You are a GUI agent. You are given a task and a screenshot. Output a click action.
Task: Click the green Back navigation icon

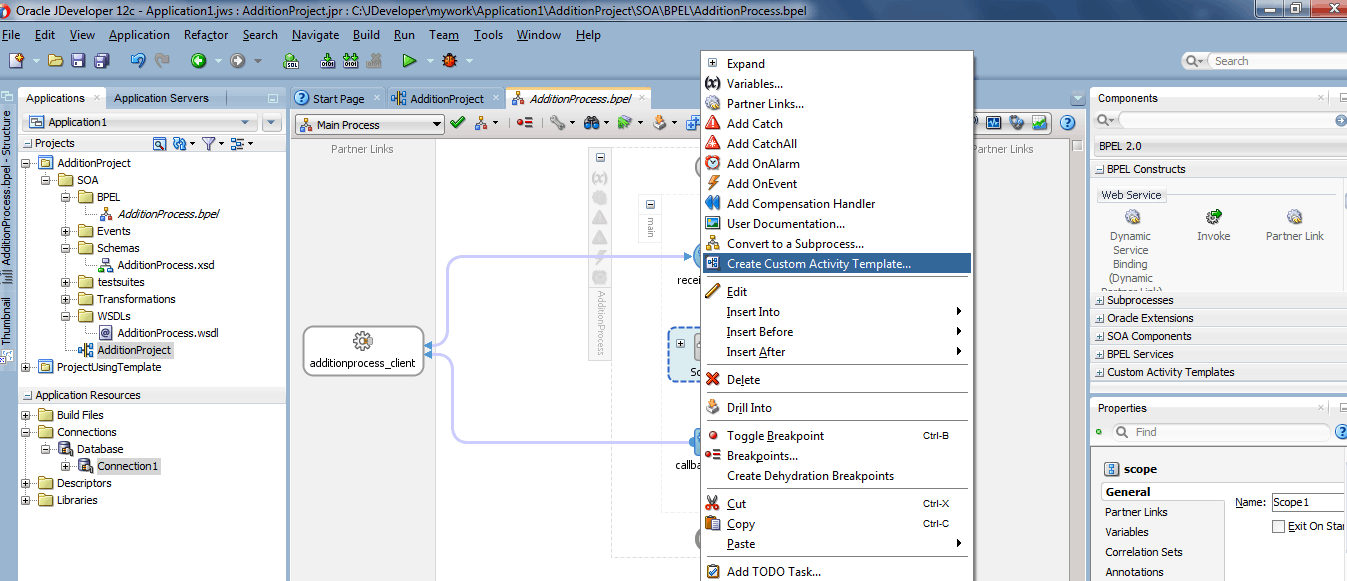[x=198, y=61]
